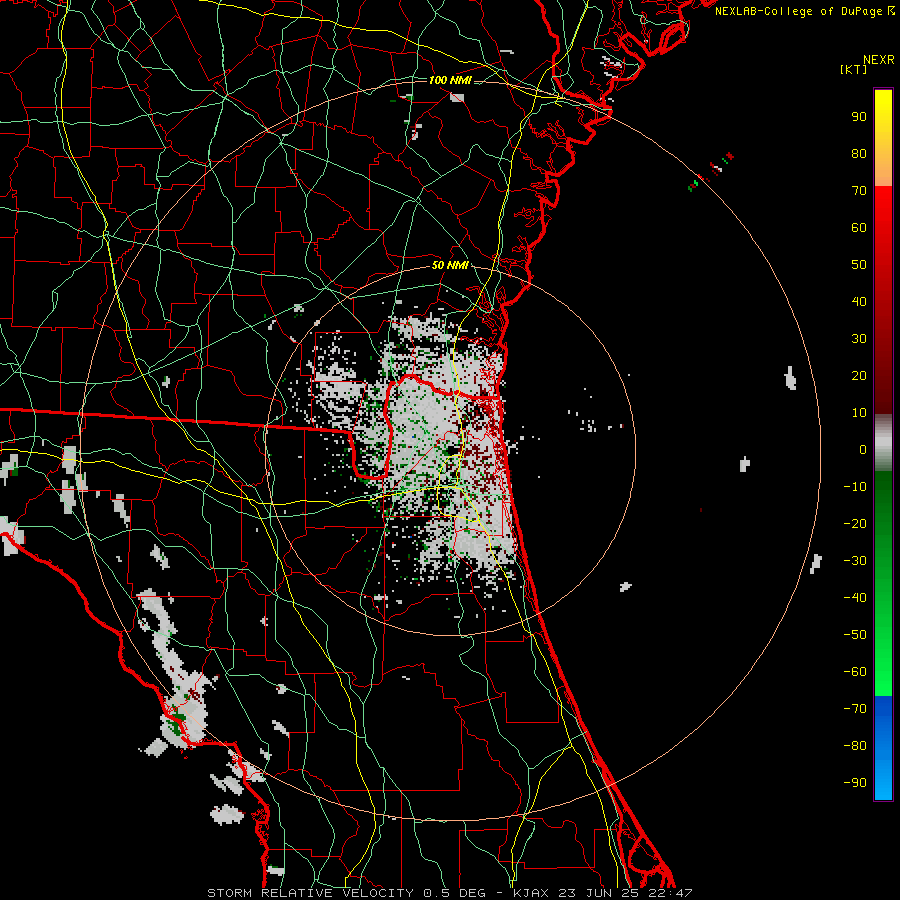Click the 50 NMI range ring label

[450, 265]
